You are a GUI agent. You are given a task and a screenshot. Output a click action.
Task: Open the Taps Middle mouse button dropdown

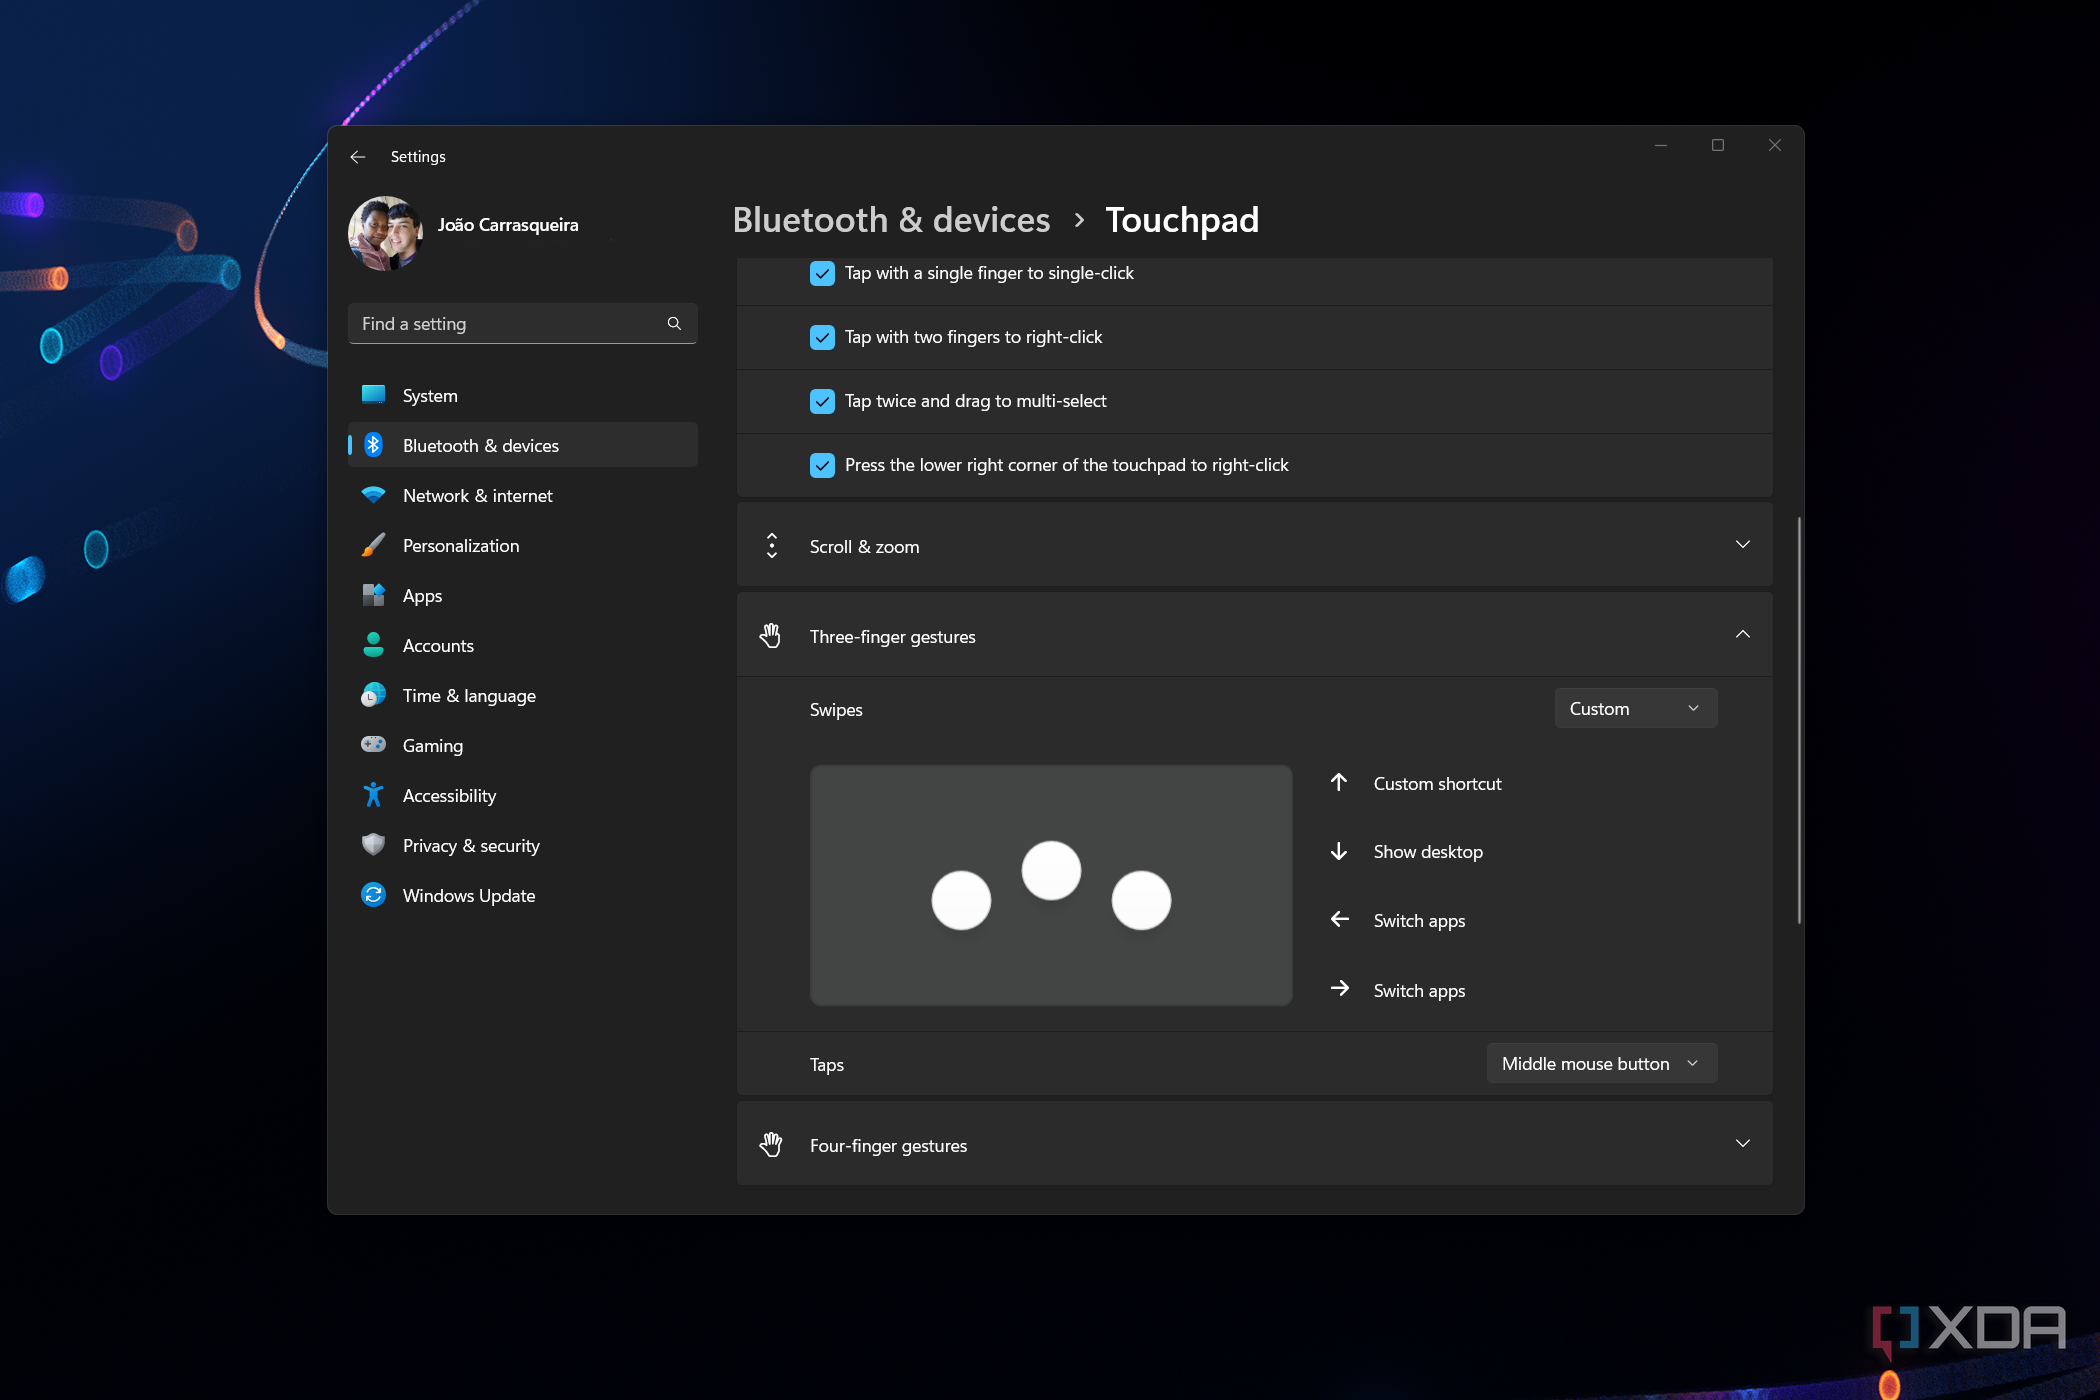pyautogui.click(x=1601, y=1063)
